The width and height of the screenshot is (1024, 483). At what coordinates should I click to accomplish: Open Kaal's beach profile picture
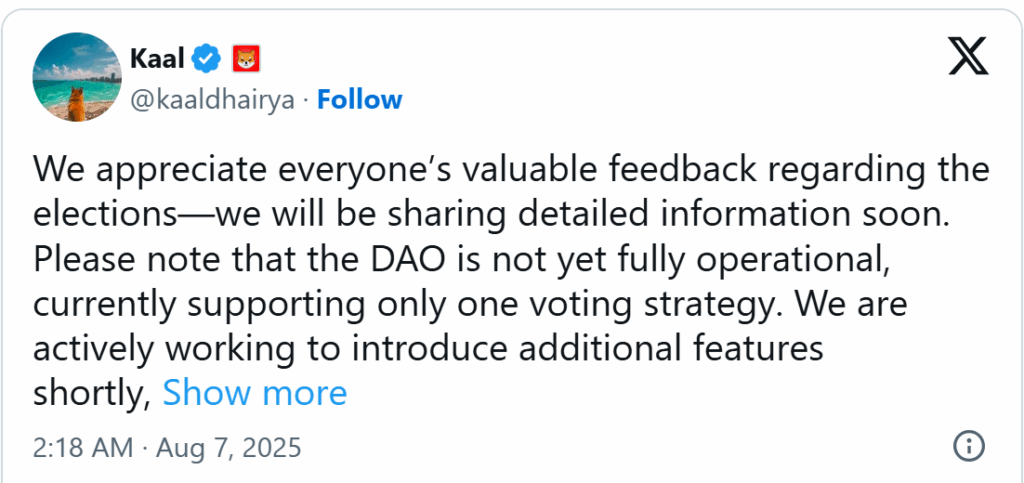(77, 78)
